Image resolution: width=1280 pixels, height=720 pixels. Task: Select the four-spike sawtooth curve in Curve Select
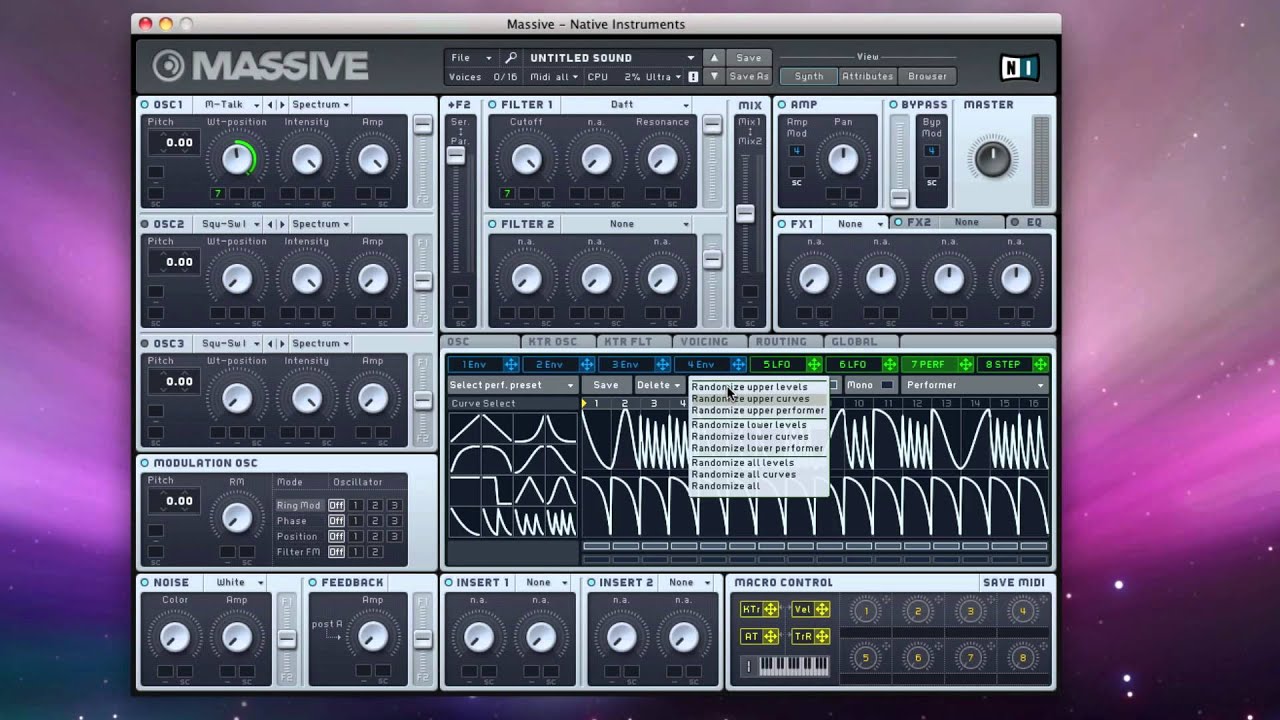(560, 521)
